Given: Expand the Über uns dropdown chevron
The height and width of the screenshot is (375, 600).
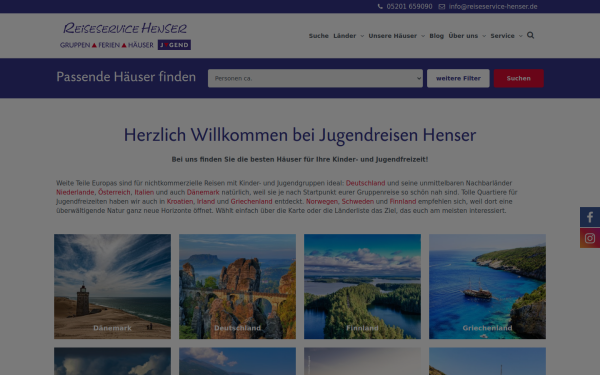Looking at the screenshot, I should pyautogui.click(x=484, y=36).
